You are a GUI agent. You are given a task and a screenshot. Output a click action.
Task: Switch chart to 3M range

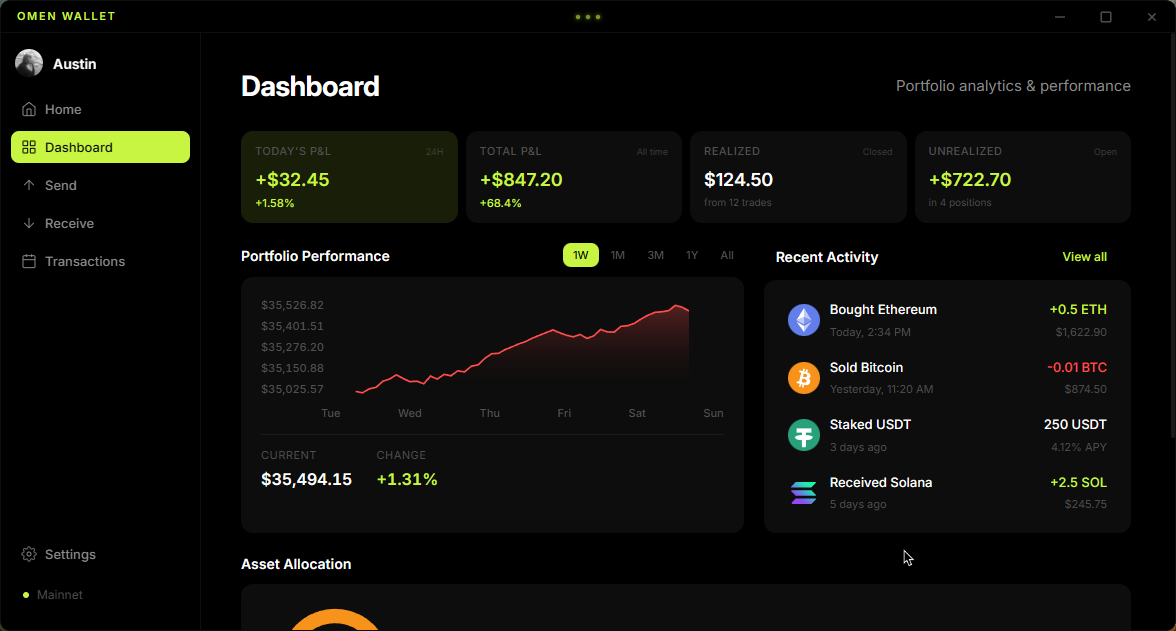655,255
